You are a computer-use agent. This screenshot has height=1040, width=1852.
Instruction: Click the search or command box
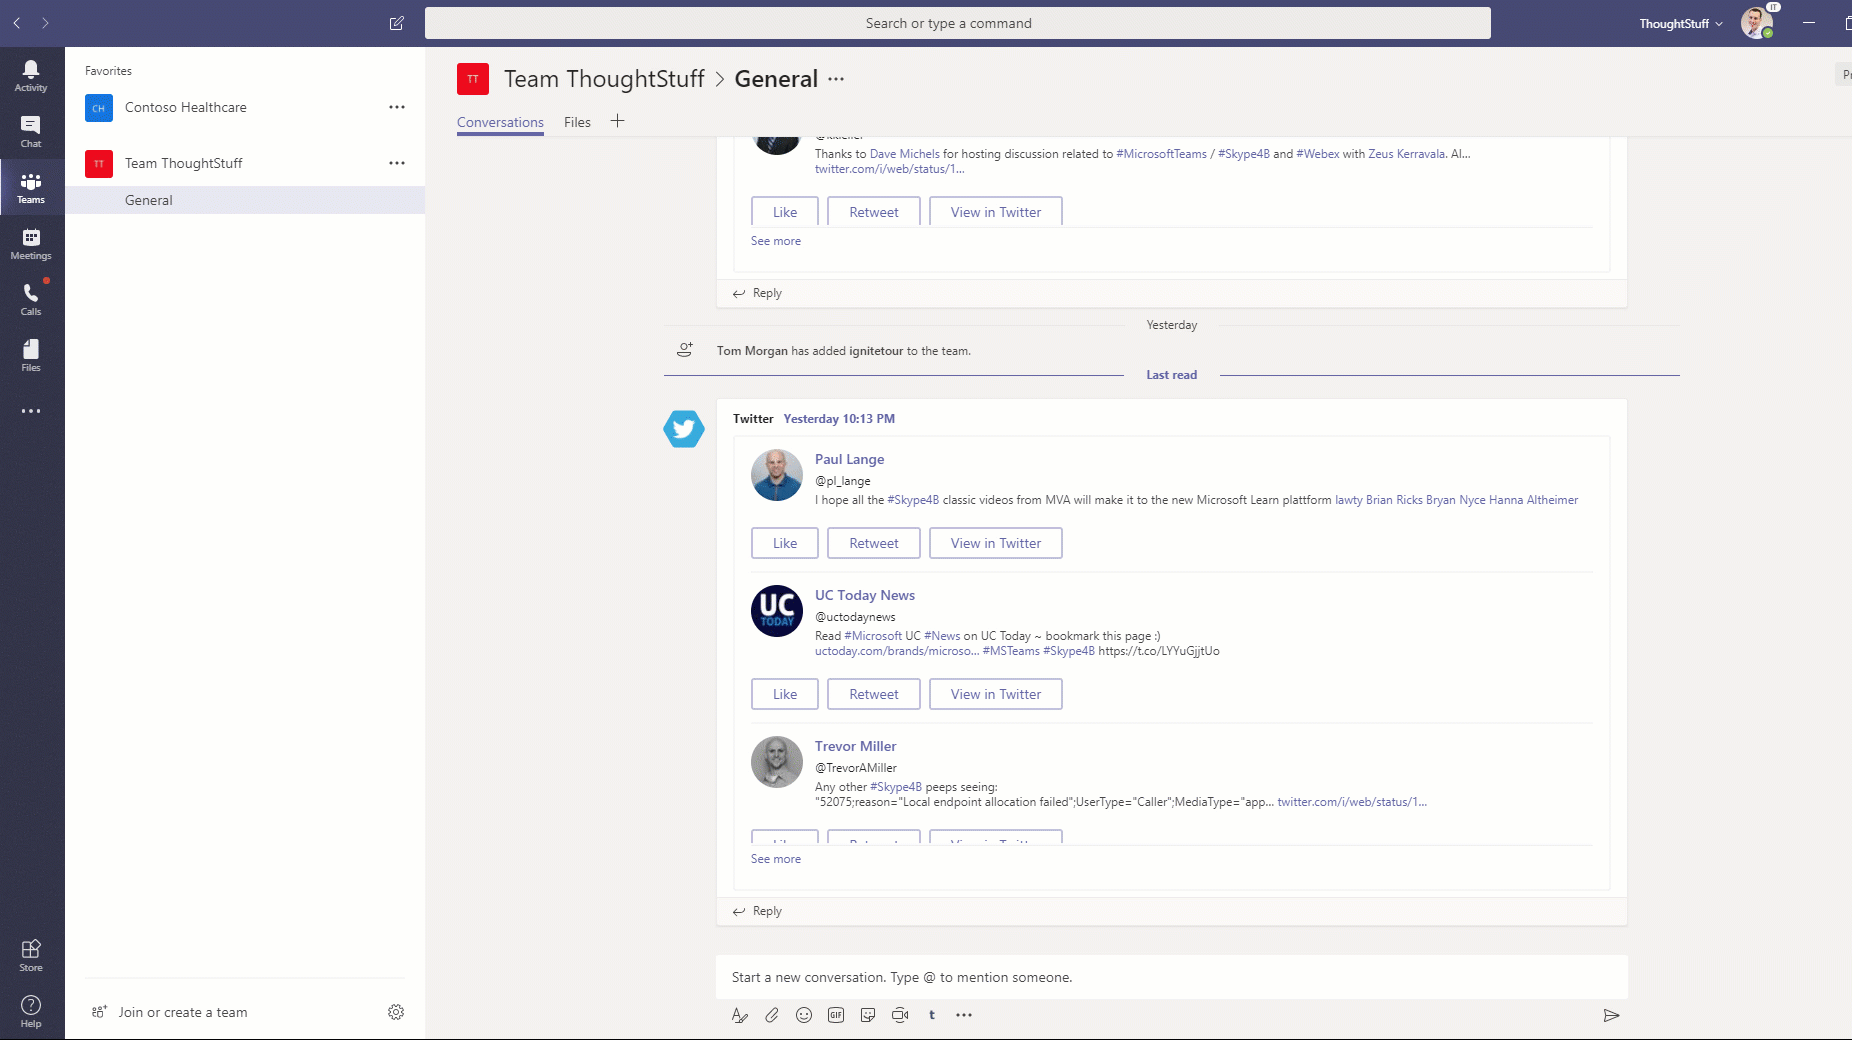(957, 23)
